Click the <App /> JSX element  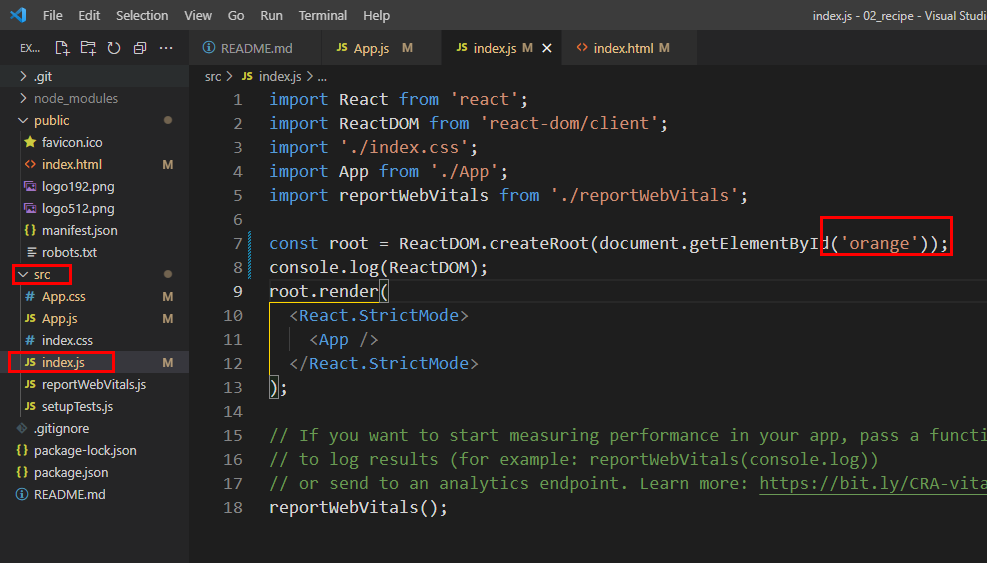click(344, 340)
